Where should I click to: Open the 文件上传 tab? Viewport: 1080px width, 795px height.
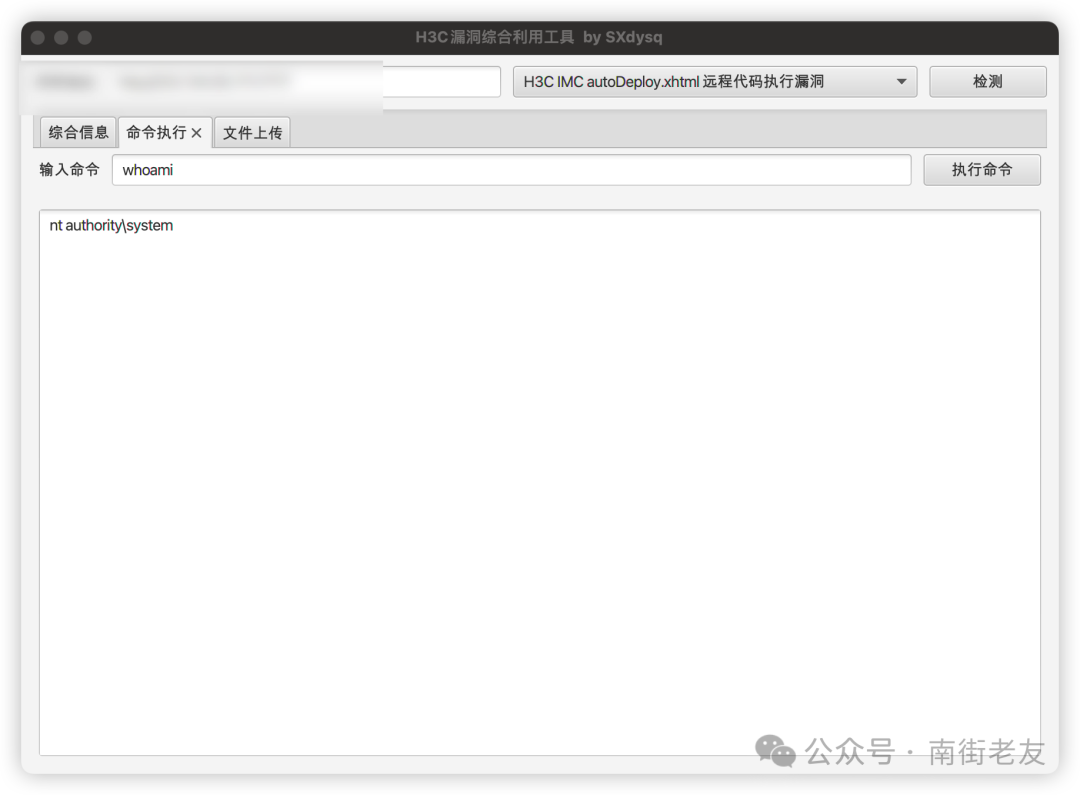coord(252,132)
